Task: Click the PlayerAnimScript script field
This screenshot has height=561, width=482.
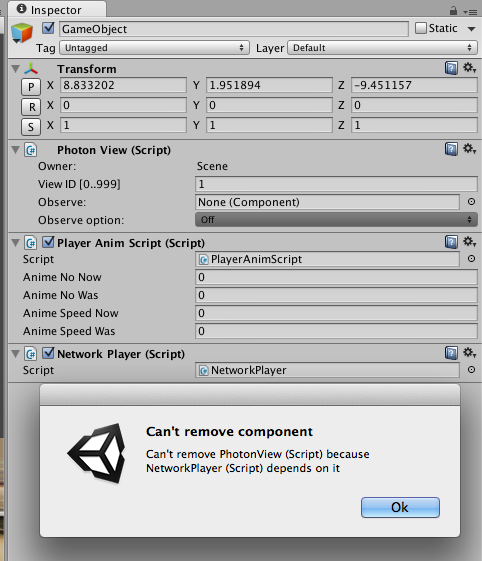Action: point(327,259)
